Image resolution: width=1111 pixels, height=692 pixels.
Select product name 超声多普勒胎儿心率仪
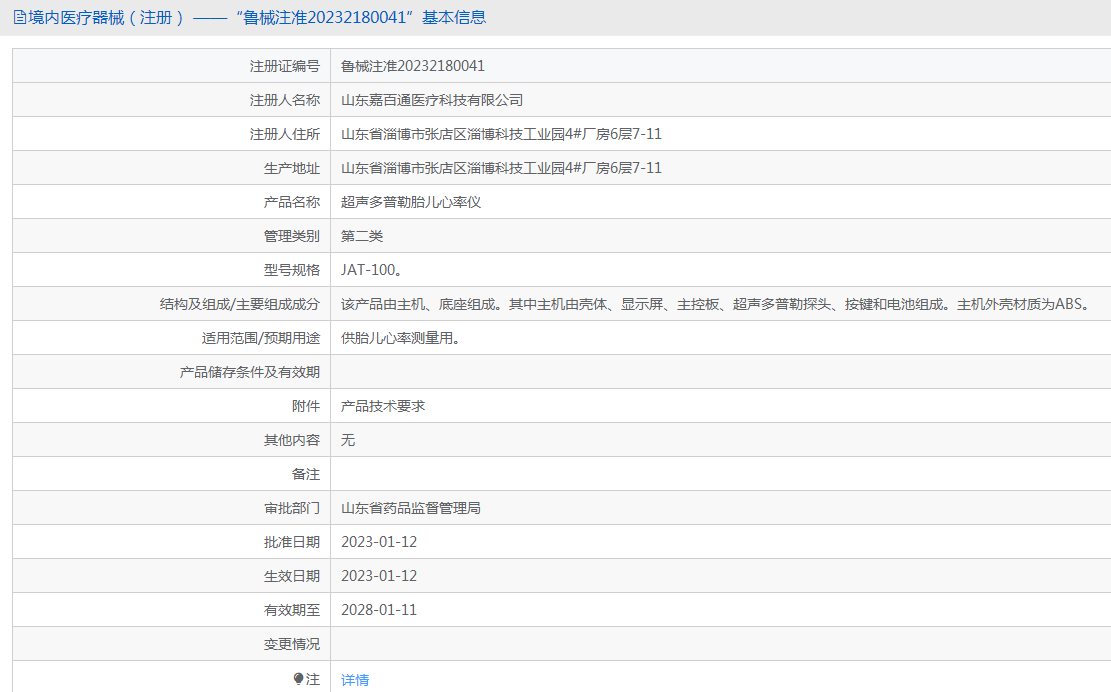(411, 202)
